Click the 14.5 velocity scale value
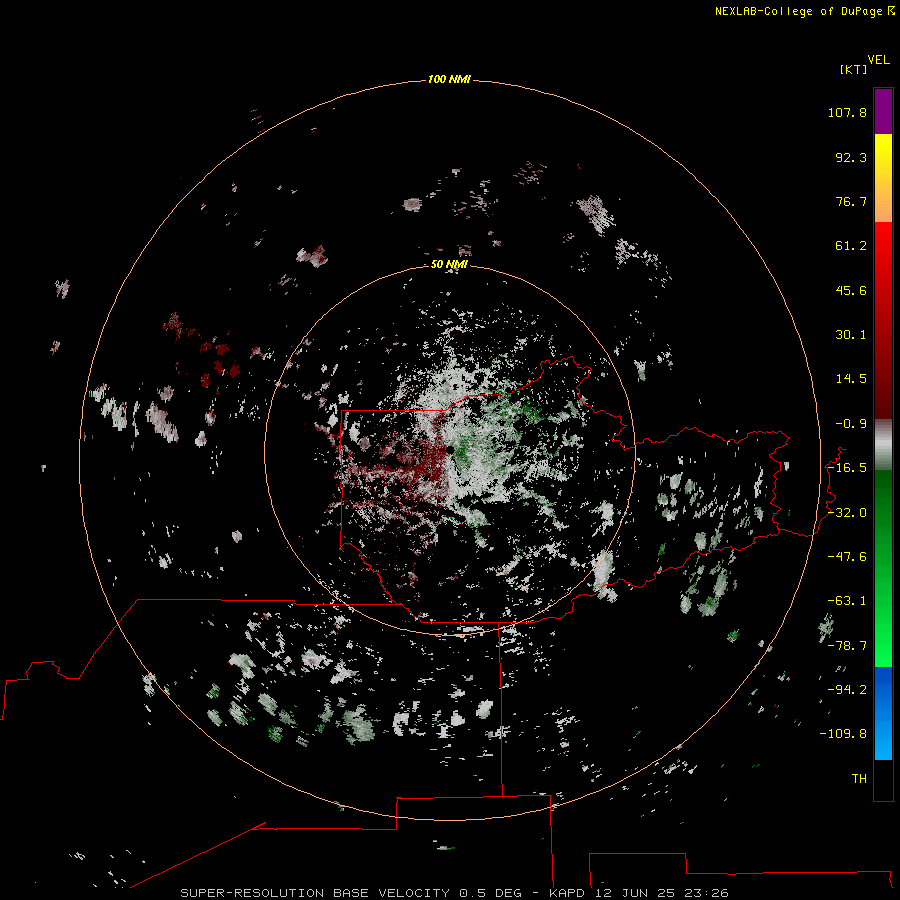Viewport: 900px width, 900px height. tap(851, 379)
